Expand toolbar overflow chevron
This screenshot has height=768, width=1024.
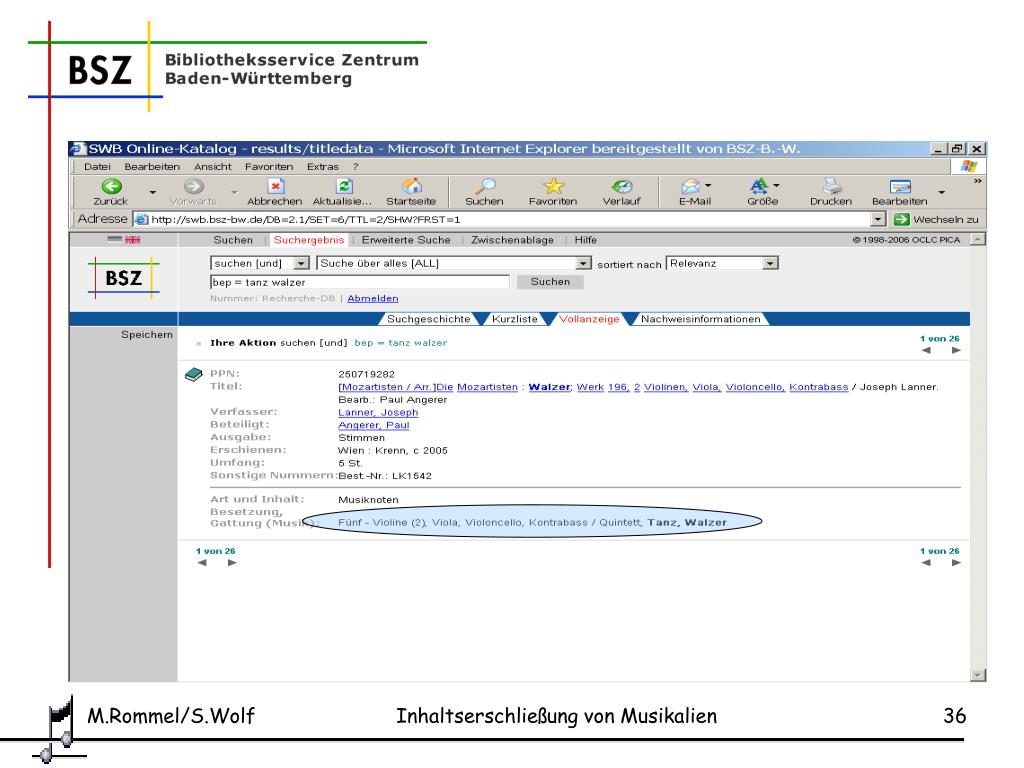point(977,181)
